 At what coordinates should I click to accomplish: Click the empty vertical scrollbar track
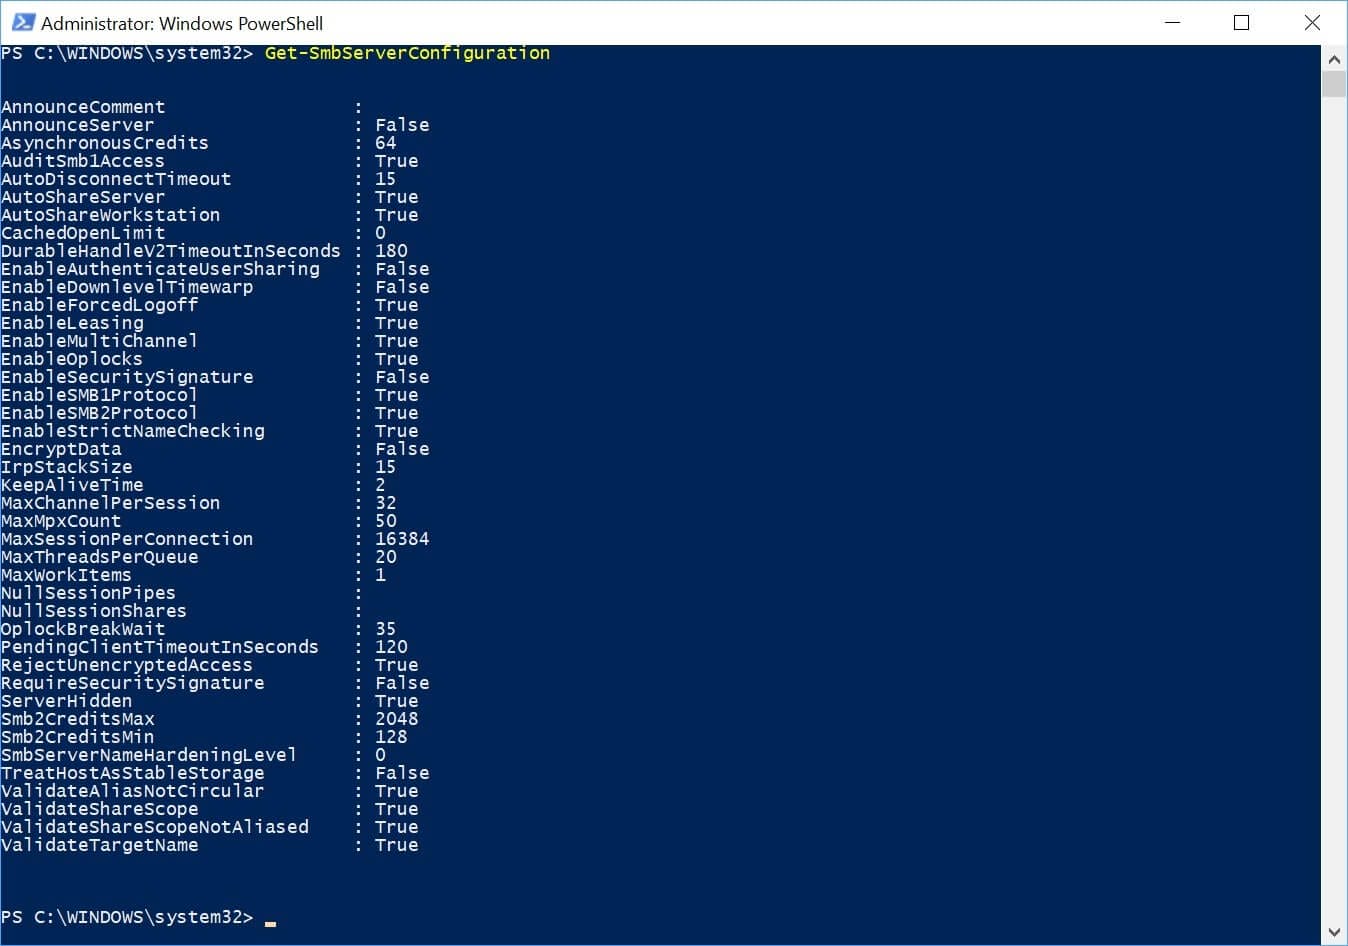tap(1334, 500)
